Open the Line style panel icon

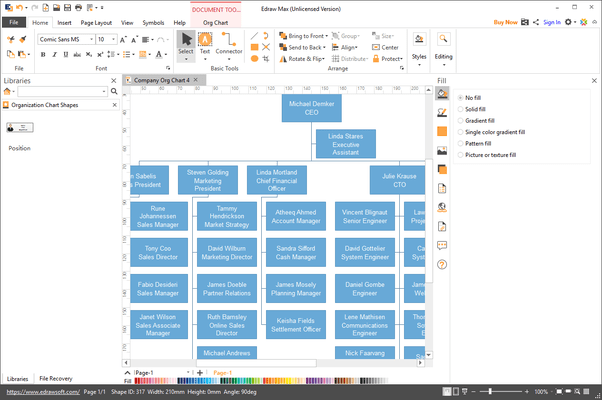point(442,112)
